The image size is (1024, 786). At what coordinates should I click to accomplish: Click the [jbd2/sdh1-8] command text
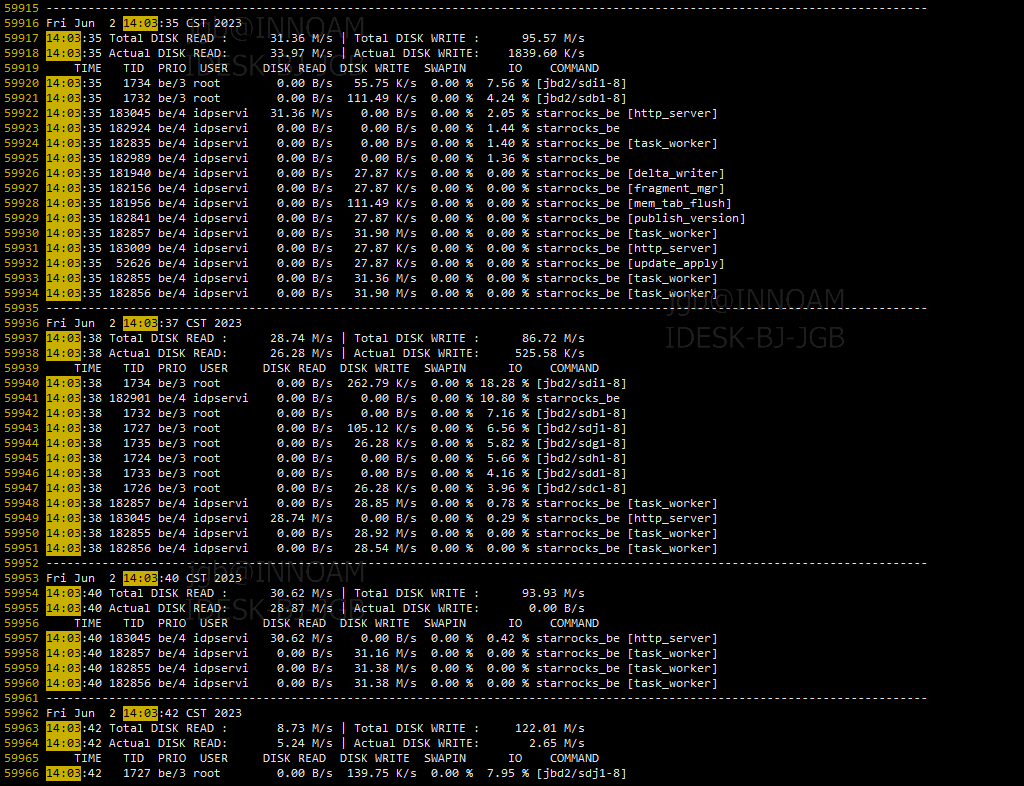click(581, 458)
